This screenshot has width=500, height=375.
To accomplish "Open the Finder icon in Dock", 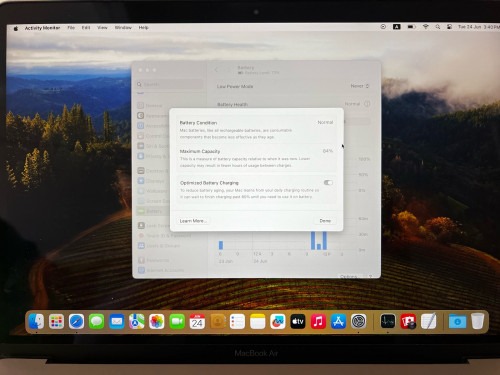I will 36,321.
